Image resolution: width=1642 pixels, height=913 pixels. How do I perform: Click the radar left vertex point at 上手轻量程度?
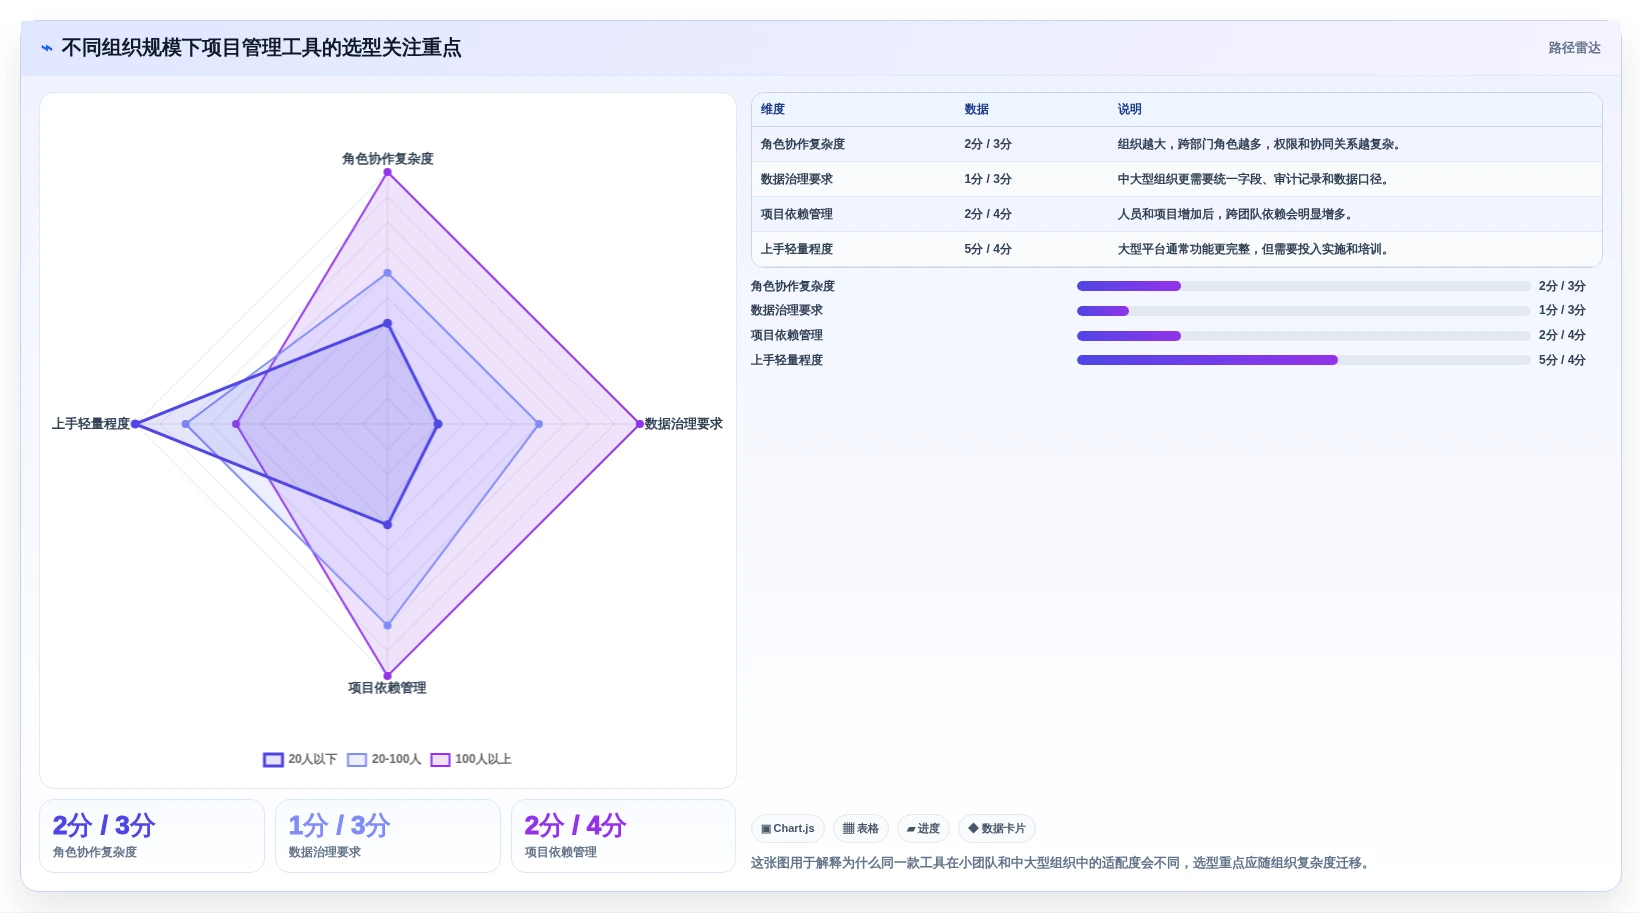coord(136,424)
